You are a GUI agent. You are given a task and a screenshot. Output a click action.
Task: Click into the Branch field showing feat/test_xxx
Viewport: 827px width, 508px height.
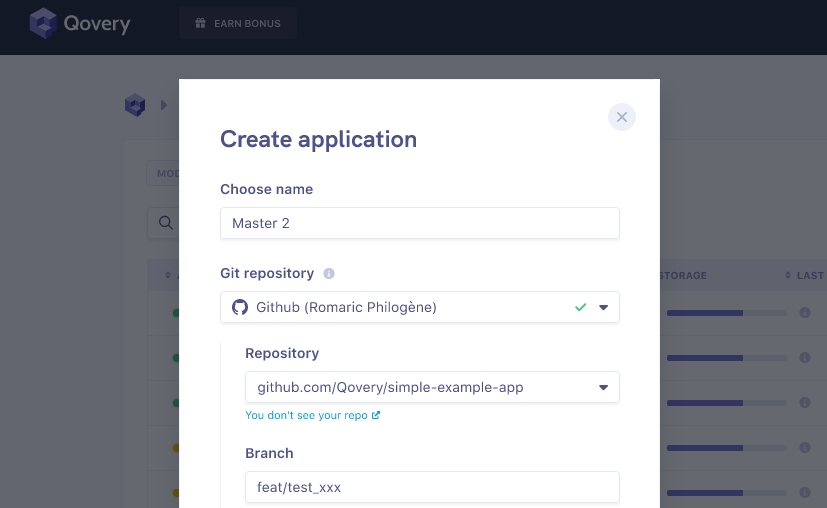431,487
